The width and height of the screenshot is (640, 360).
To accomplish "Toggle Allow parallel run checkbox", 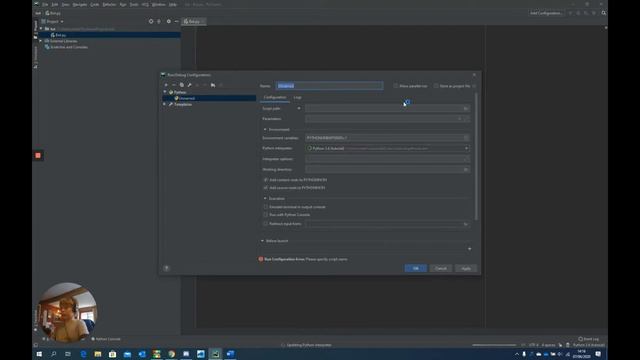I will tap(396, 86).
